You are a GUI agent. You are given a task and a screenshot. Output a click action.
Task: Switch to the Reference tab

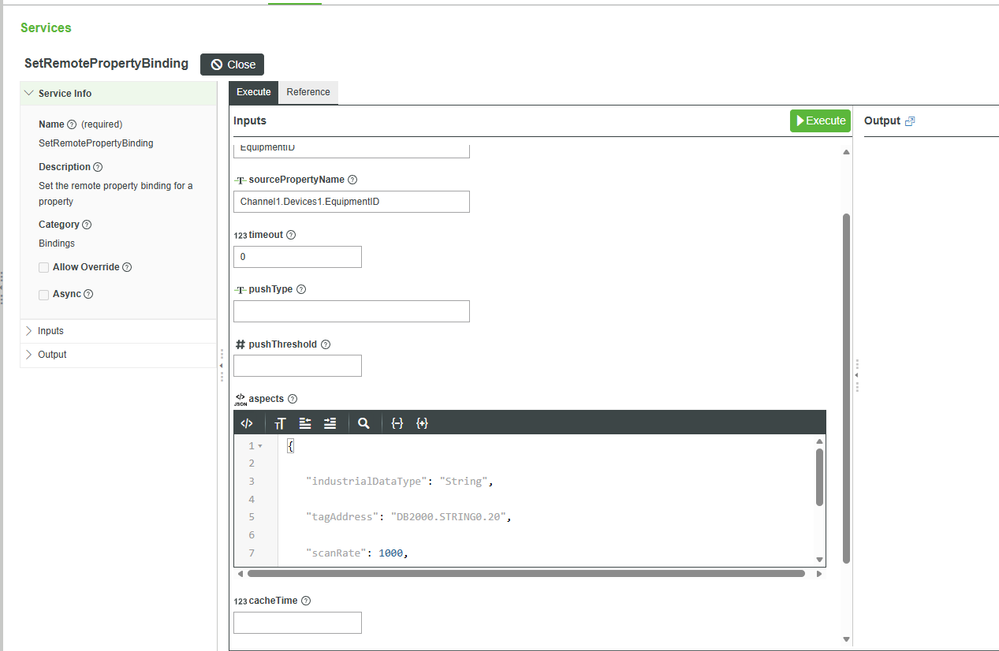(308, 92)
